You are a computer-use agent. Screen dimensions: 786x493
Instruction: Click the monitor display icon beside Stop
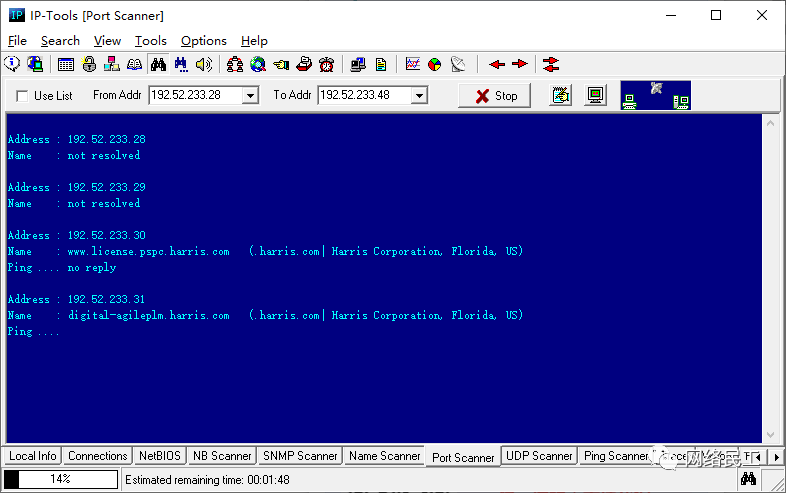pyautogui.click(x=596, y=95)
